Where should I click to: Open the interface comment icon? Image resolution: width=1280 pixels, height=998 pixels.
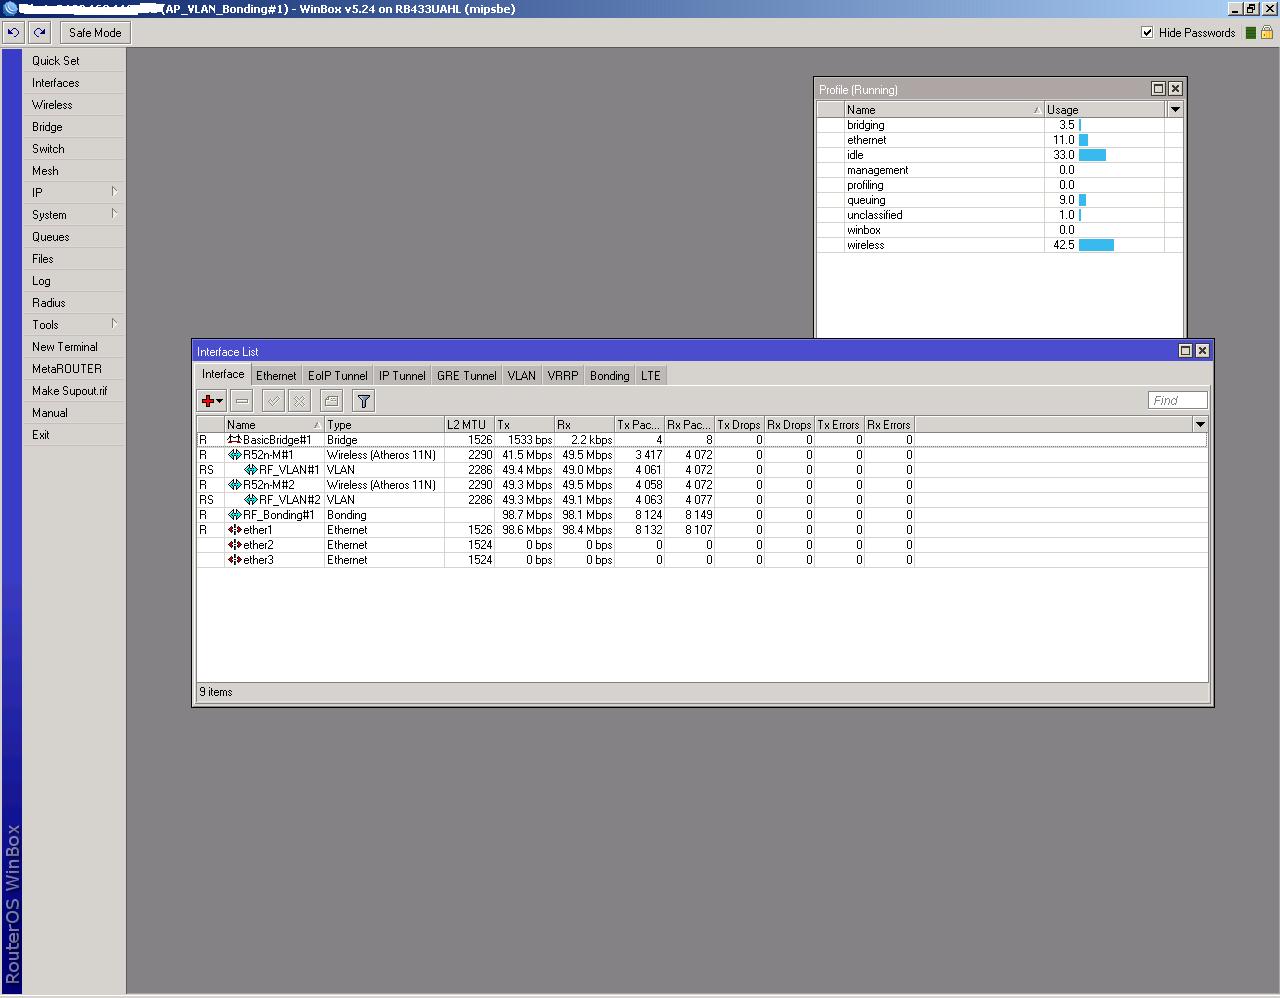pos(331,400)
